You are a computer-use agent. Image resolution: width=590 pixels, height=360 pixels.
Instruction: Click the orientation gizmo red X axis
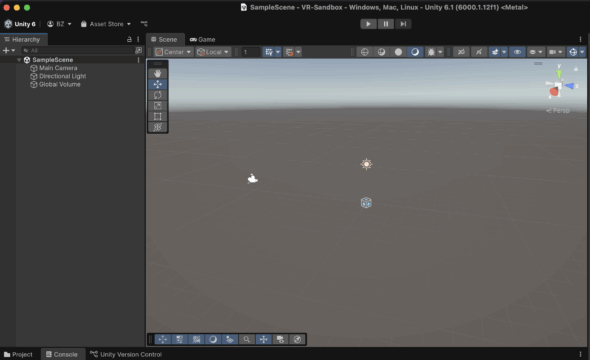pyautogui.click(x=554, y=91)
